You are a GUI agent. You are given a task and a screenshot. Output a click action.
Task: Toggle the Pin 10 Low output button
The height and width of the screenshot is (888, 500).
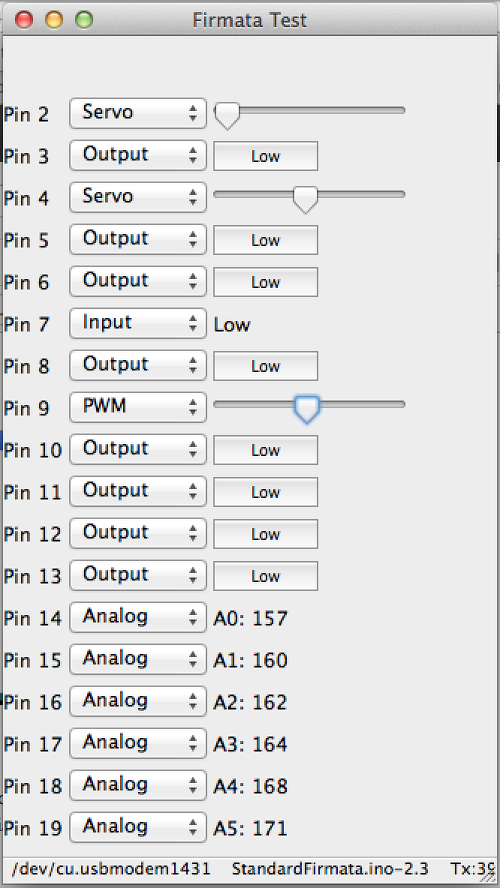(x=266, y=450)
